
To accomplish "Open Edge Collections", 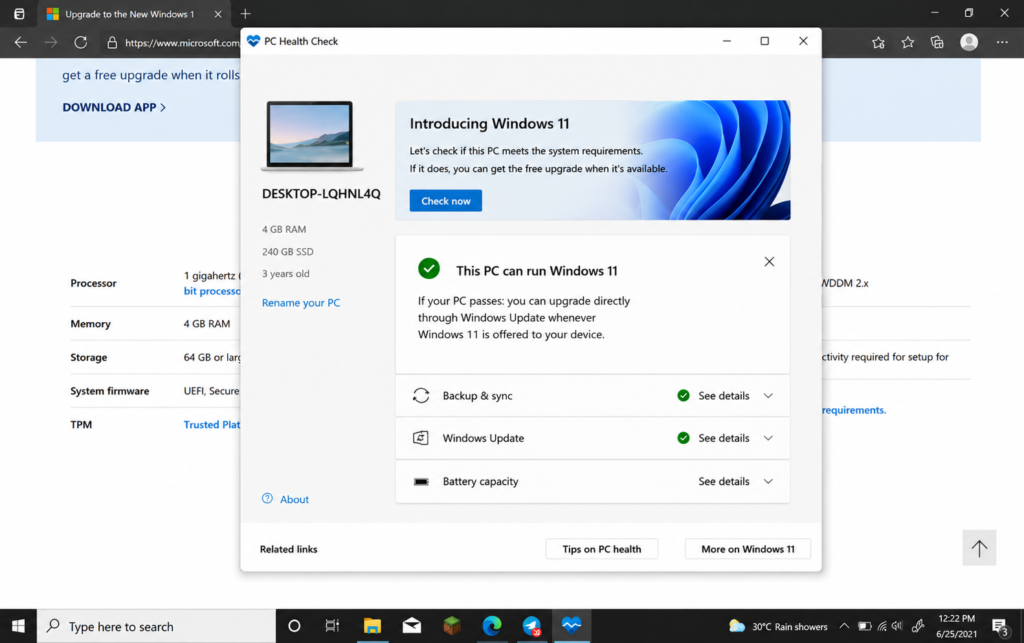I will [937, 42].
